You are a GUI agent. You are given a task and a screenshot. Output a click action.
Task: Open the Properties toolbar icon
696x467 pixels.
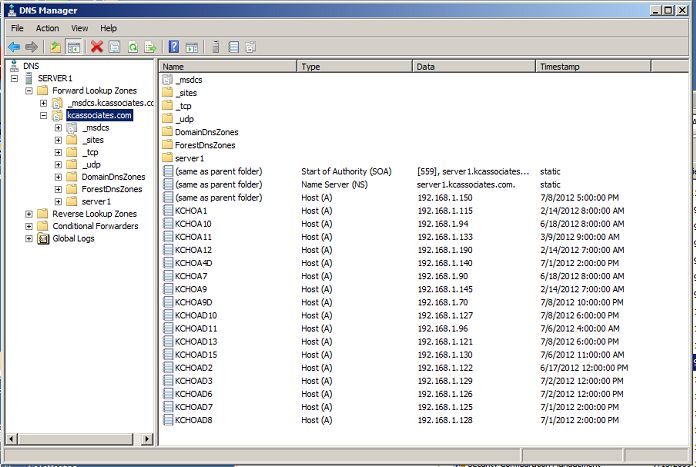[115, 47]
